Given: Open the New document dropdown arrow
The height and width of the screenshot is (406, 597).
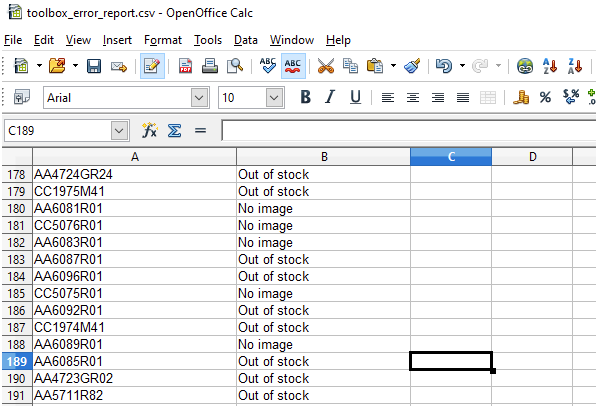Looking at the screenshot, I should pos(39,66).
